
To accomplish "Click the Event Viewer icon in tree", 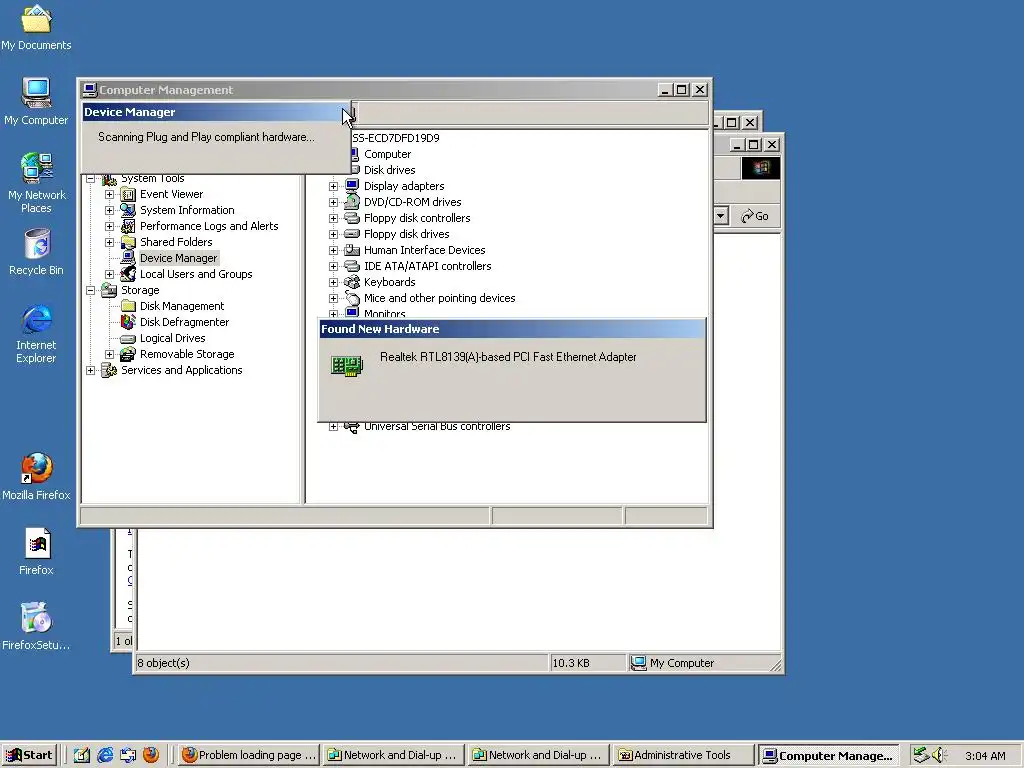I will pyautogui.click(x=129, y=194).
